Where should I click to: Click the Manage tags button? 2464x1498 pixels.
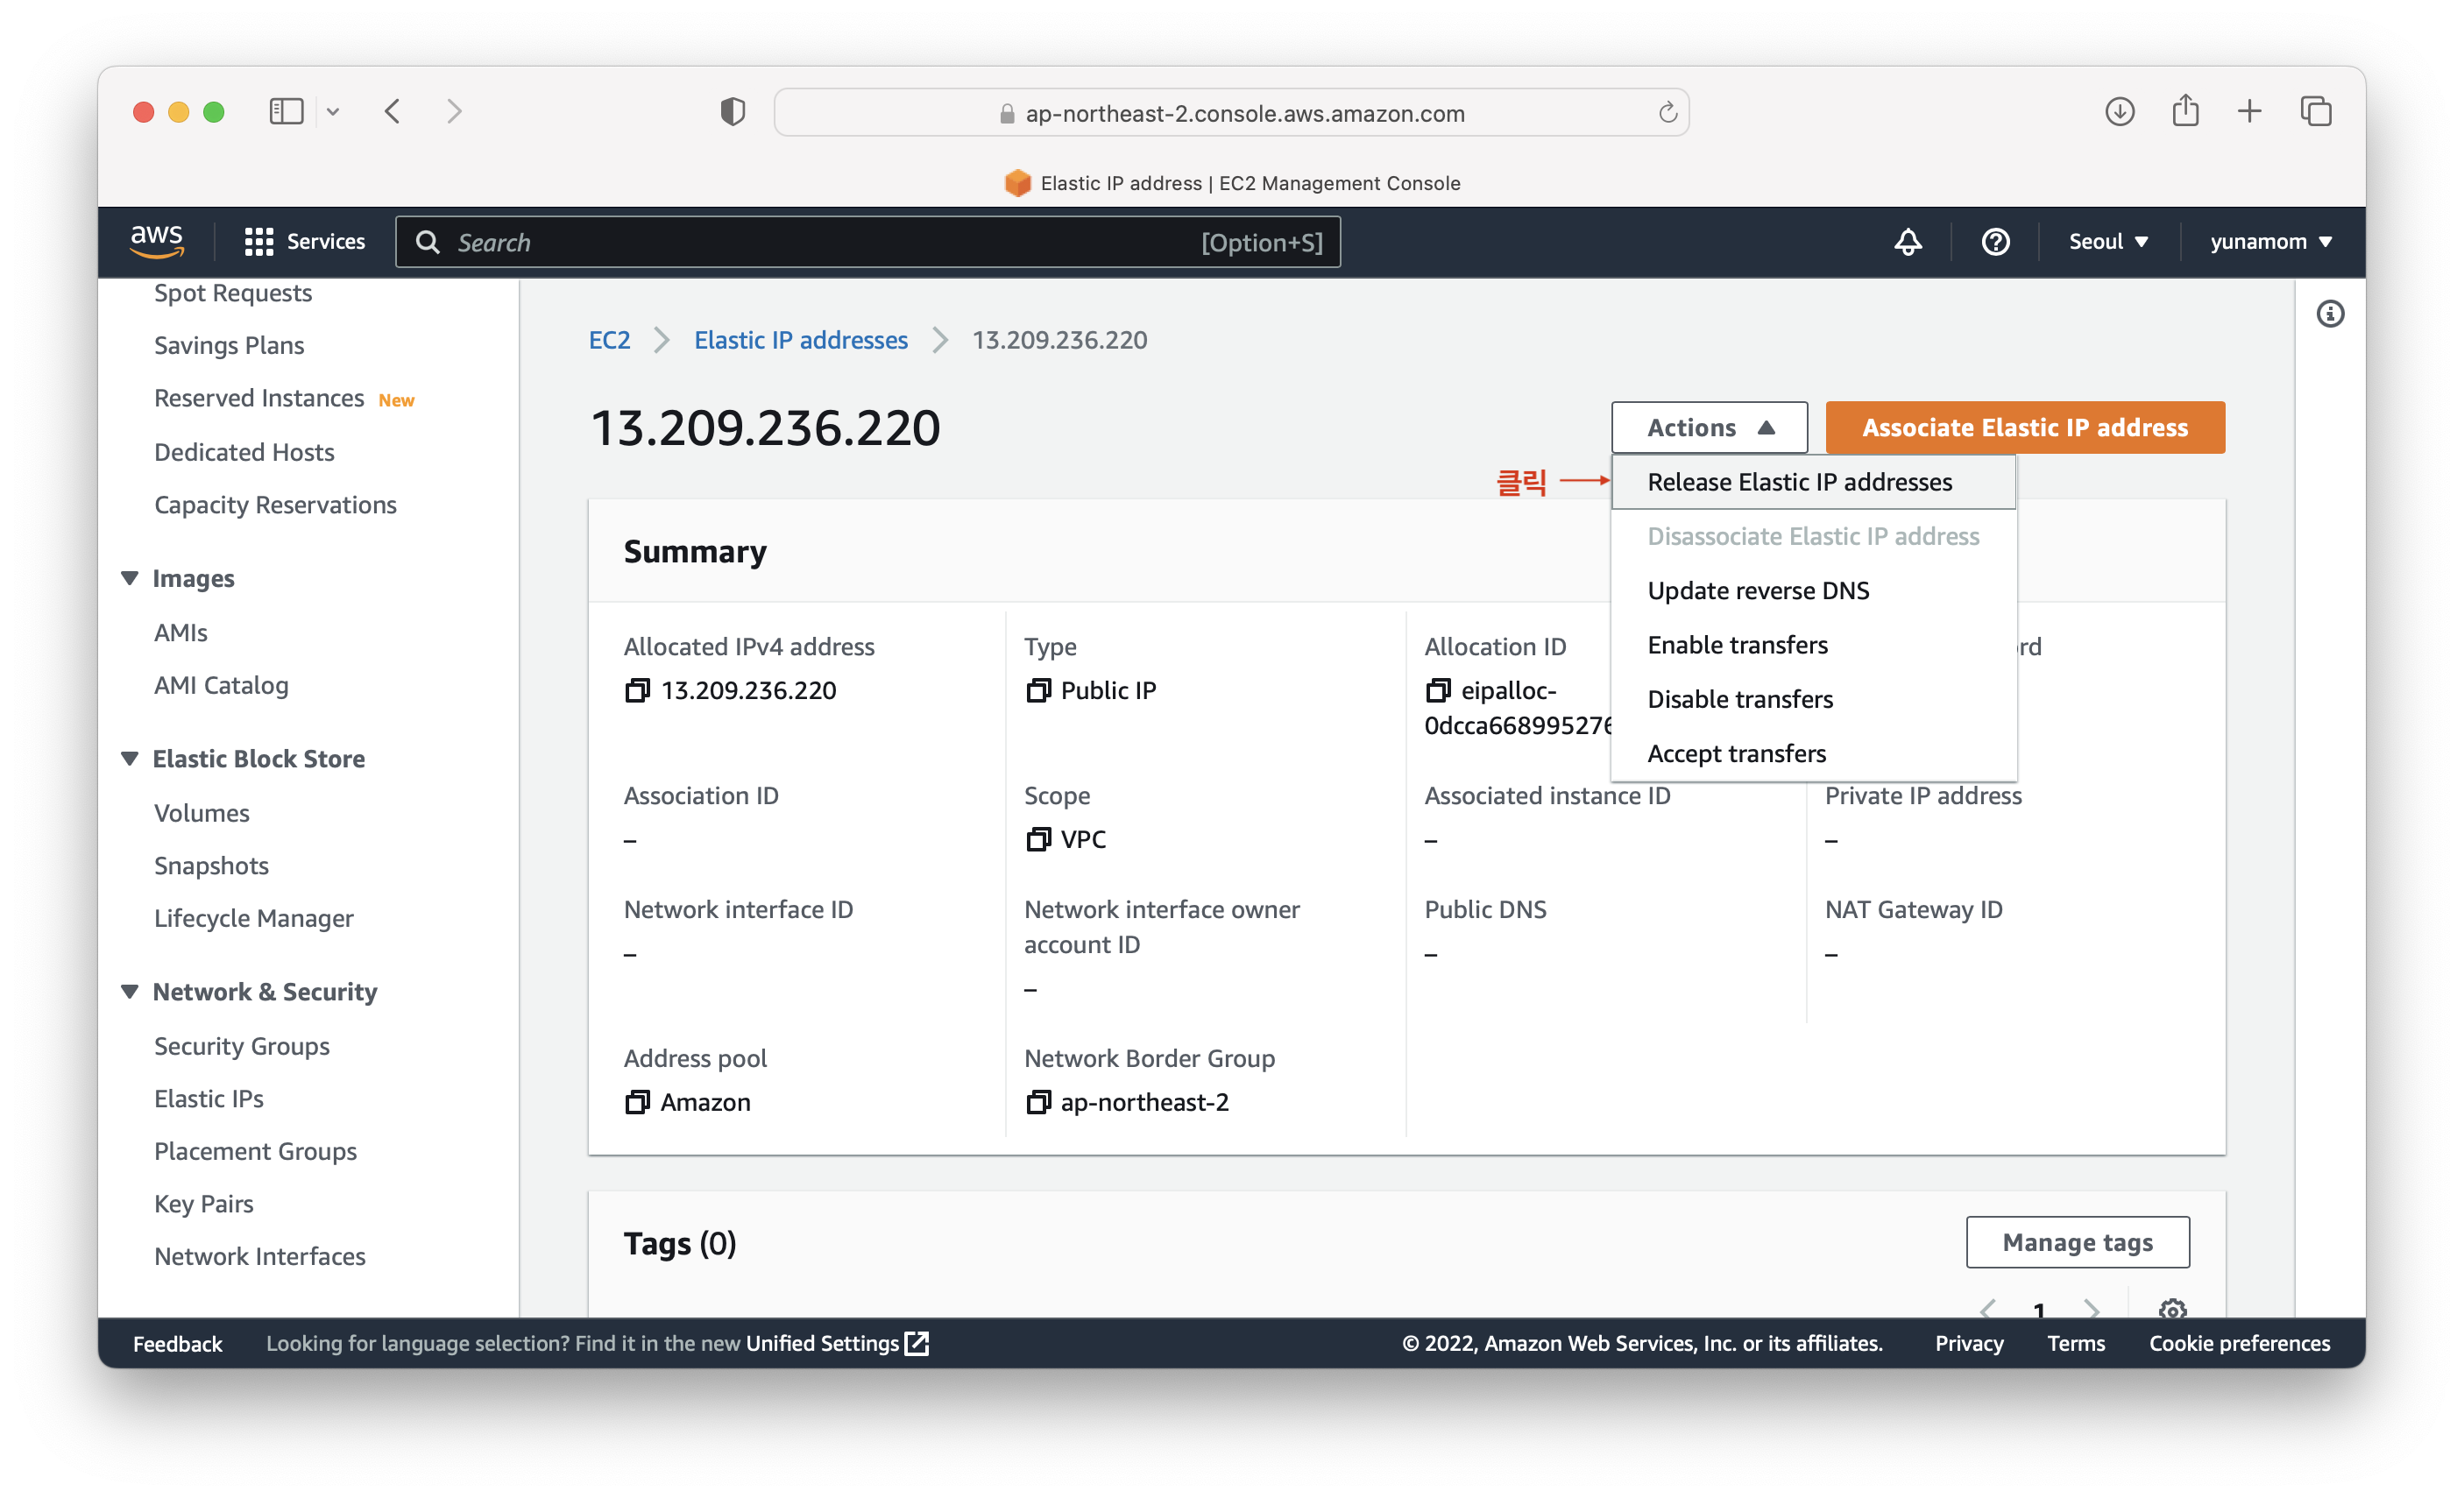2077,1242
